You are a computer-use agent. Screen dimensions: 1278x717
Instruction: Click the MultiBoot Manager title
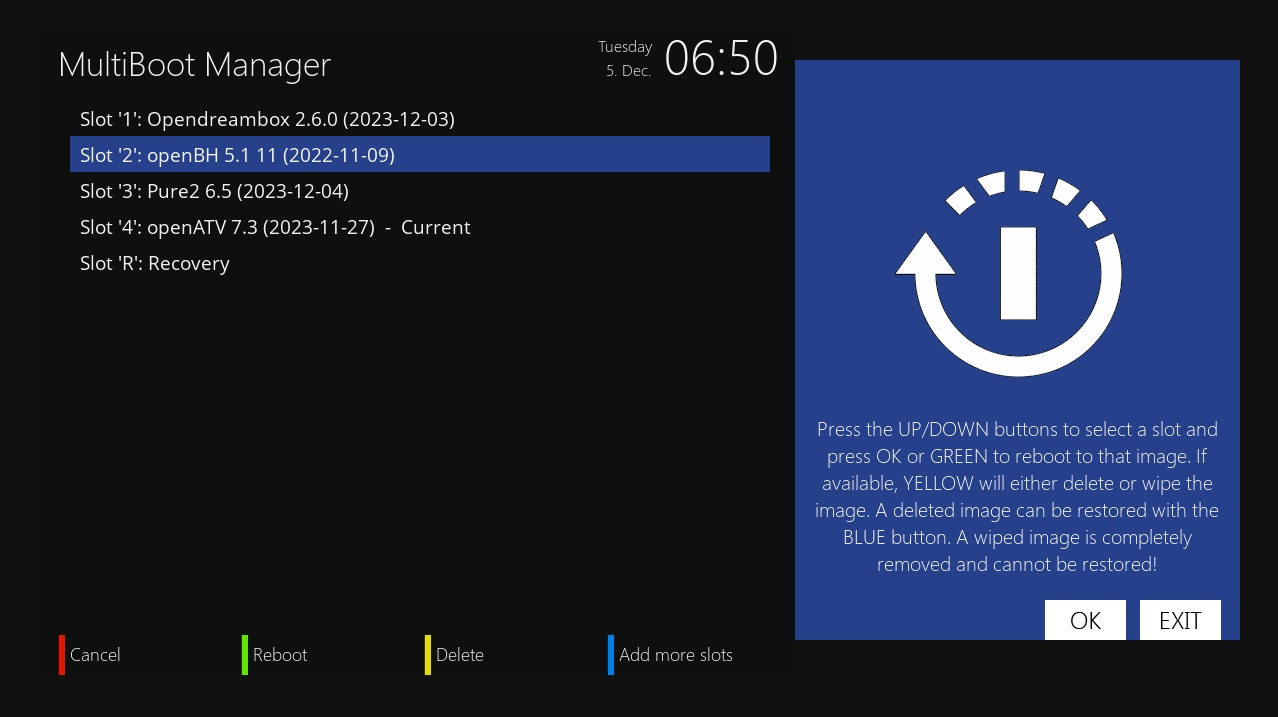pos(194,65)
